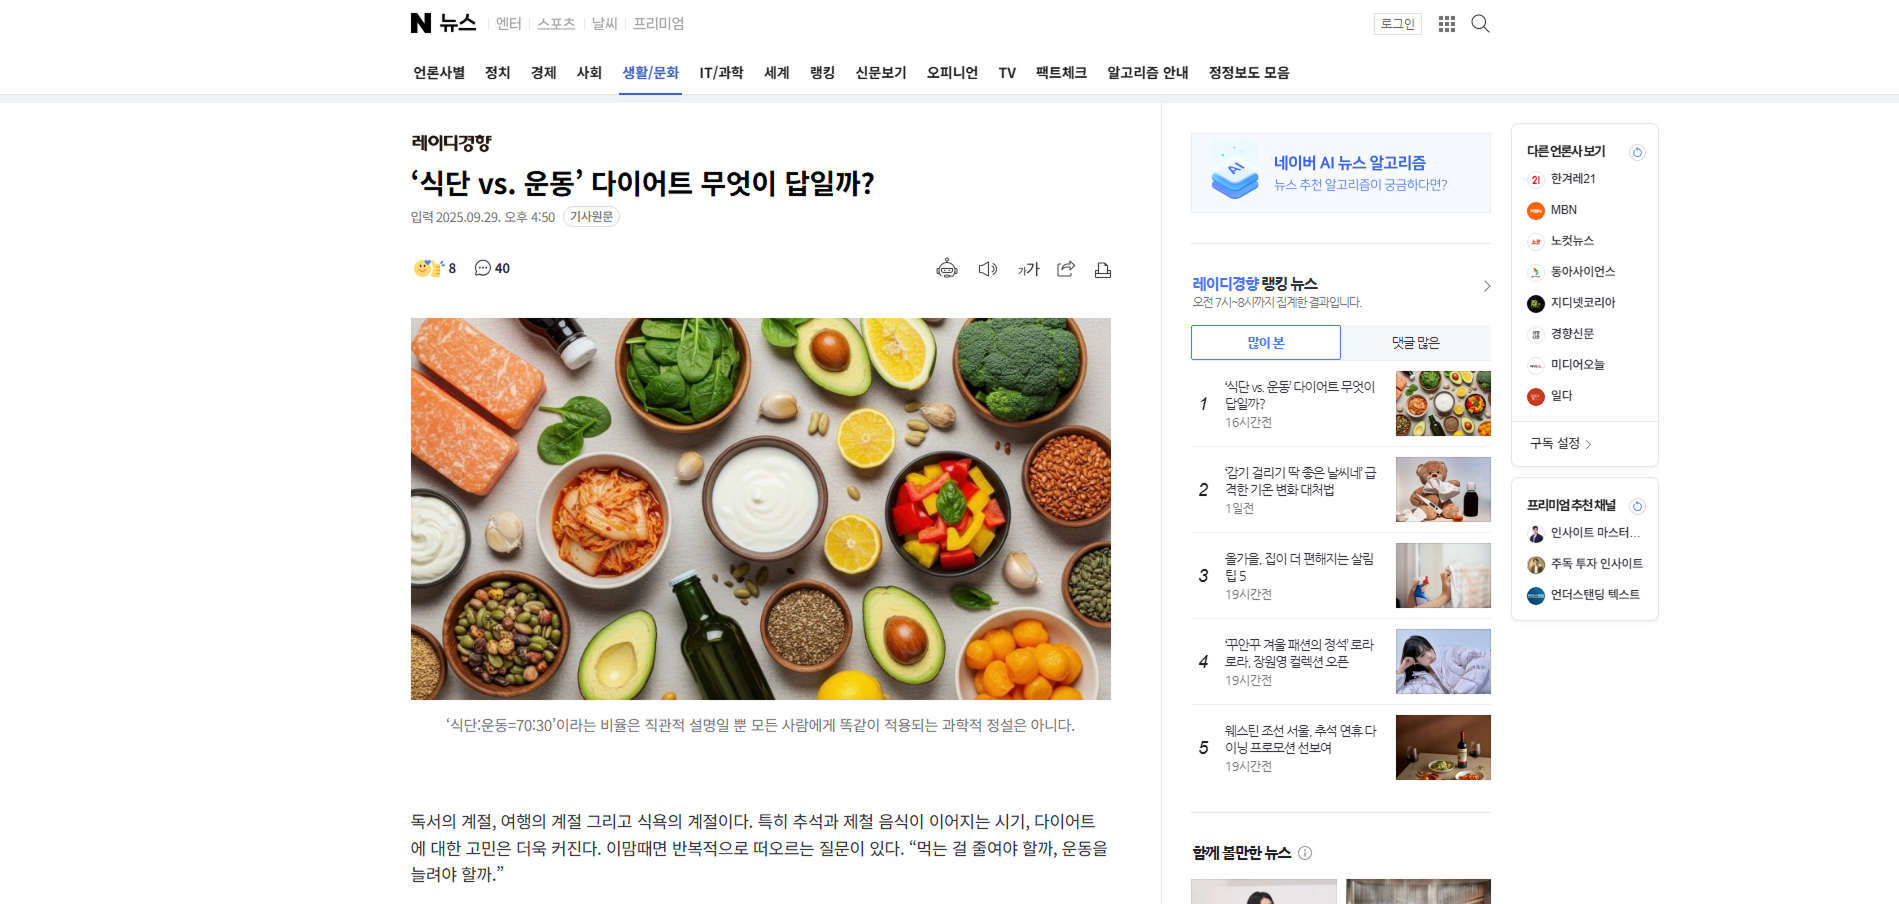The image size is (1899, 904).
Task: Open the apps grid menu icon
Action: (1446, 24)
